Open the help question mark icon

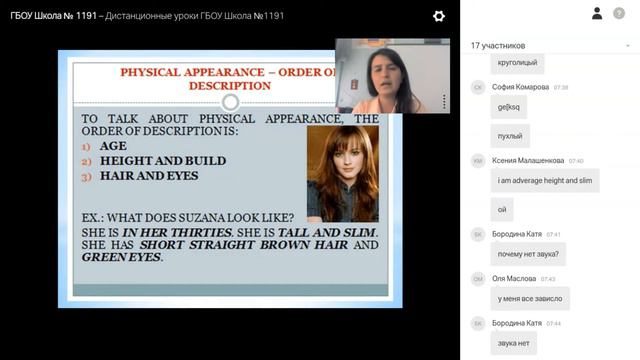619,13
